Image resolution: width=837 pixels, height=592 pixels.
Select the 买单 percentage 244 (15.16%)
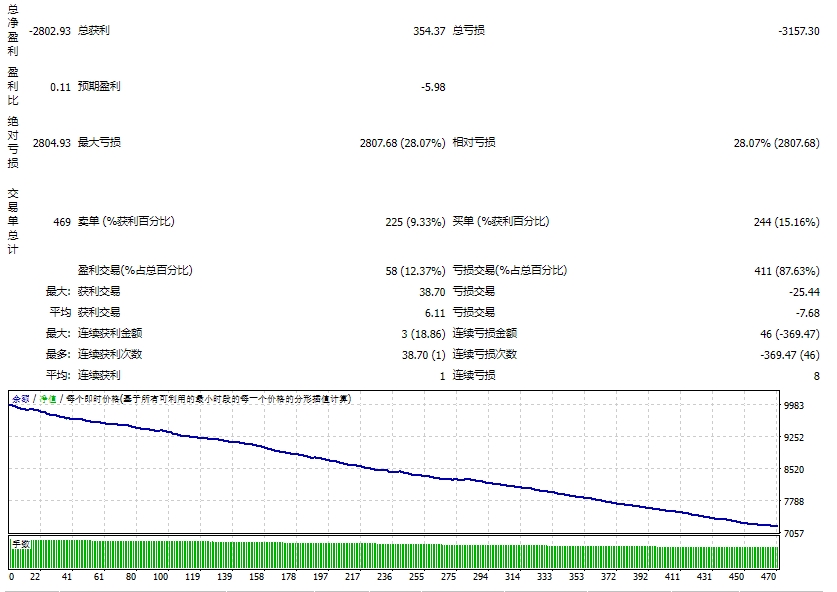tap(789, 222)
